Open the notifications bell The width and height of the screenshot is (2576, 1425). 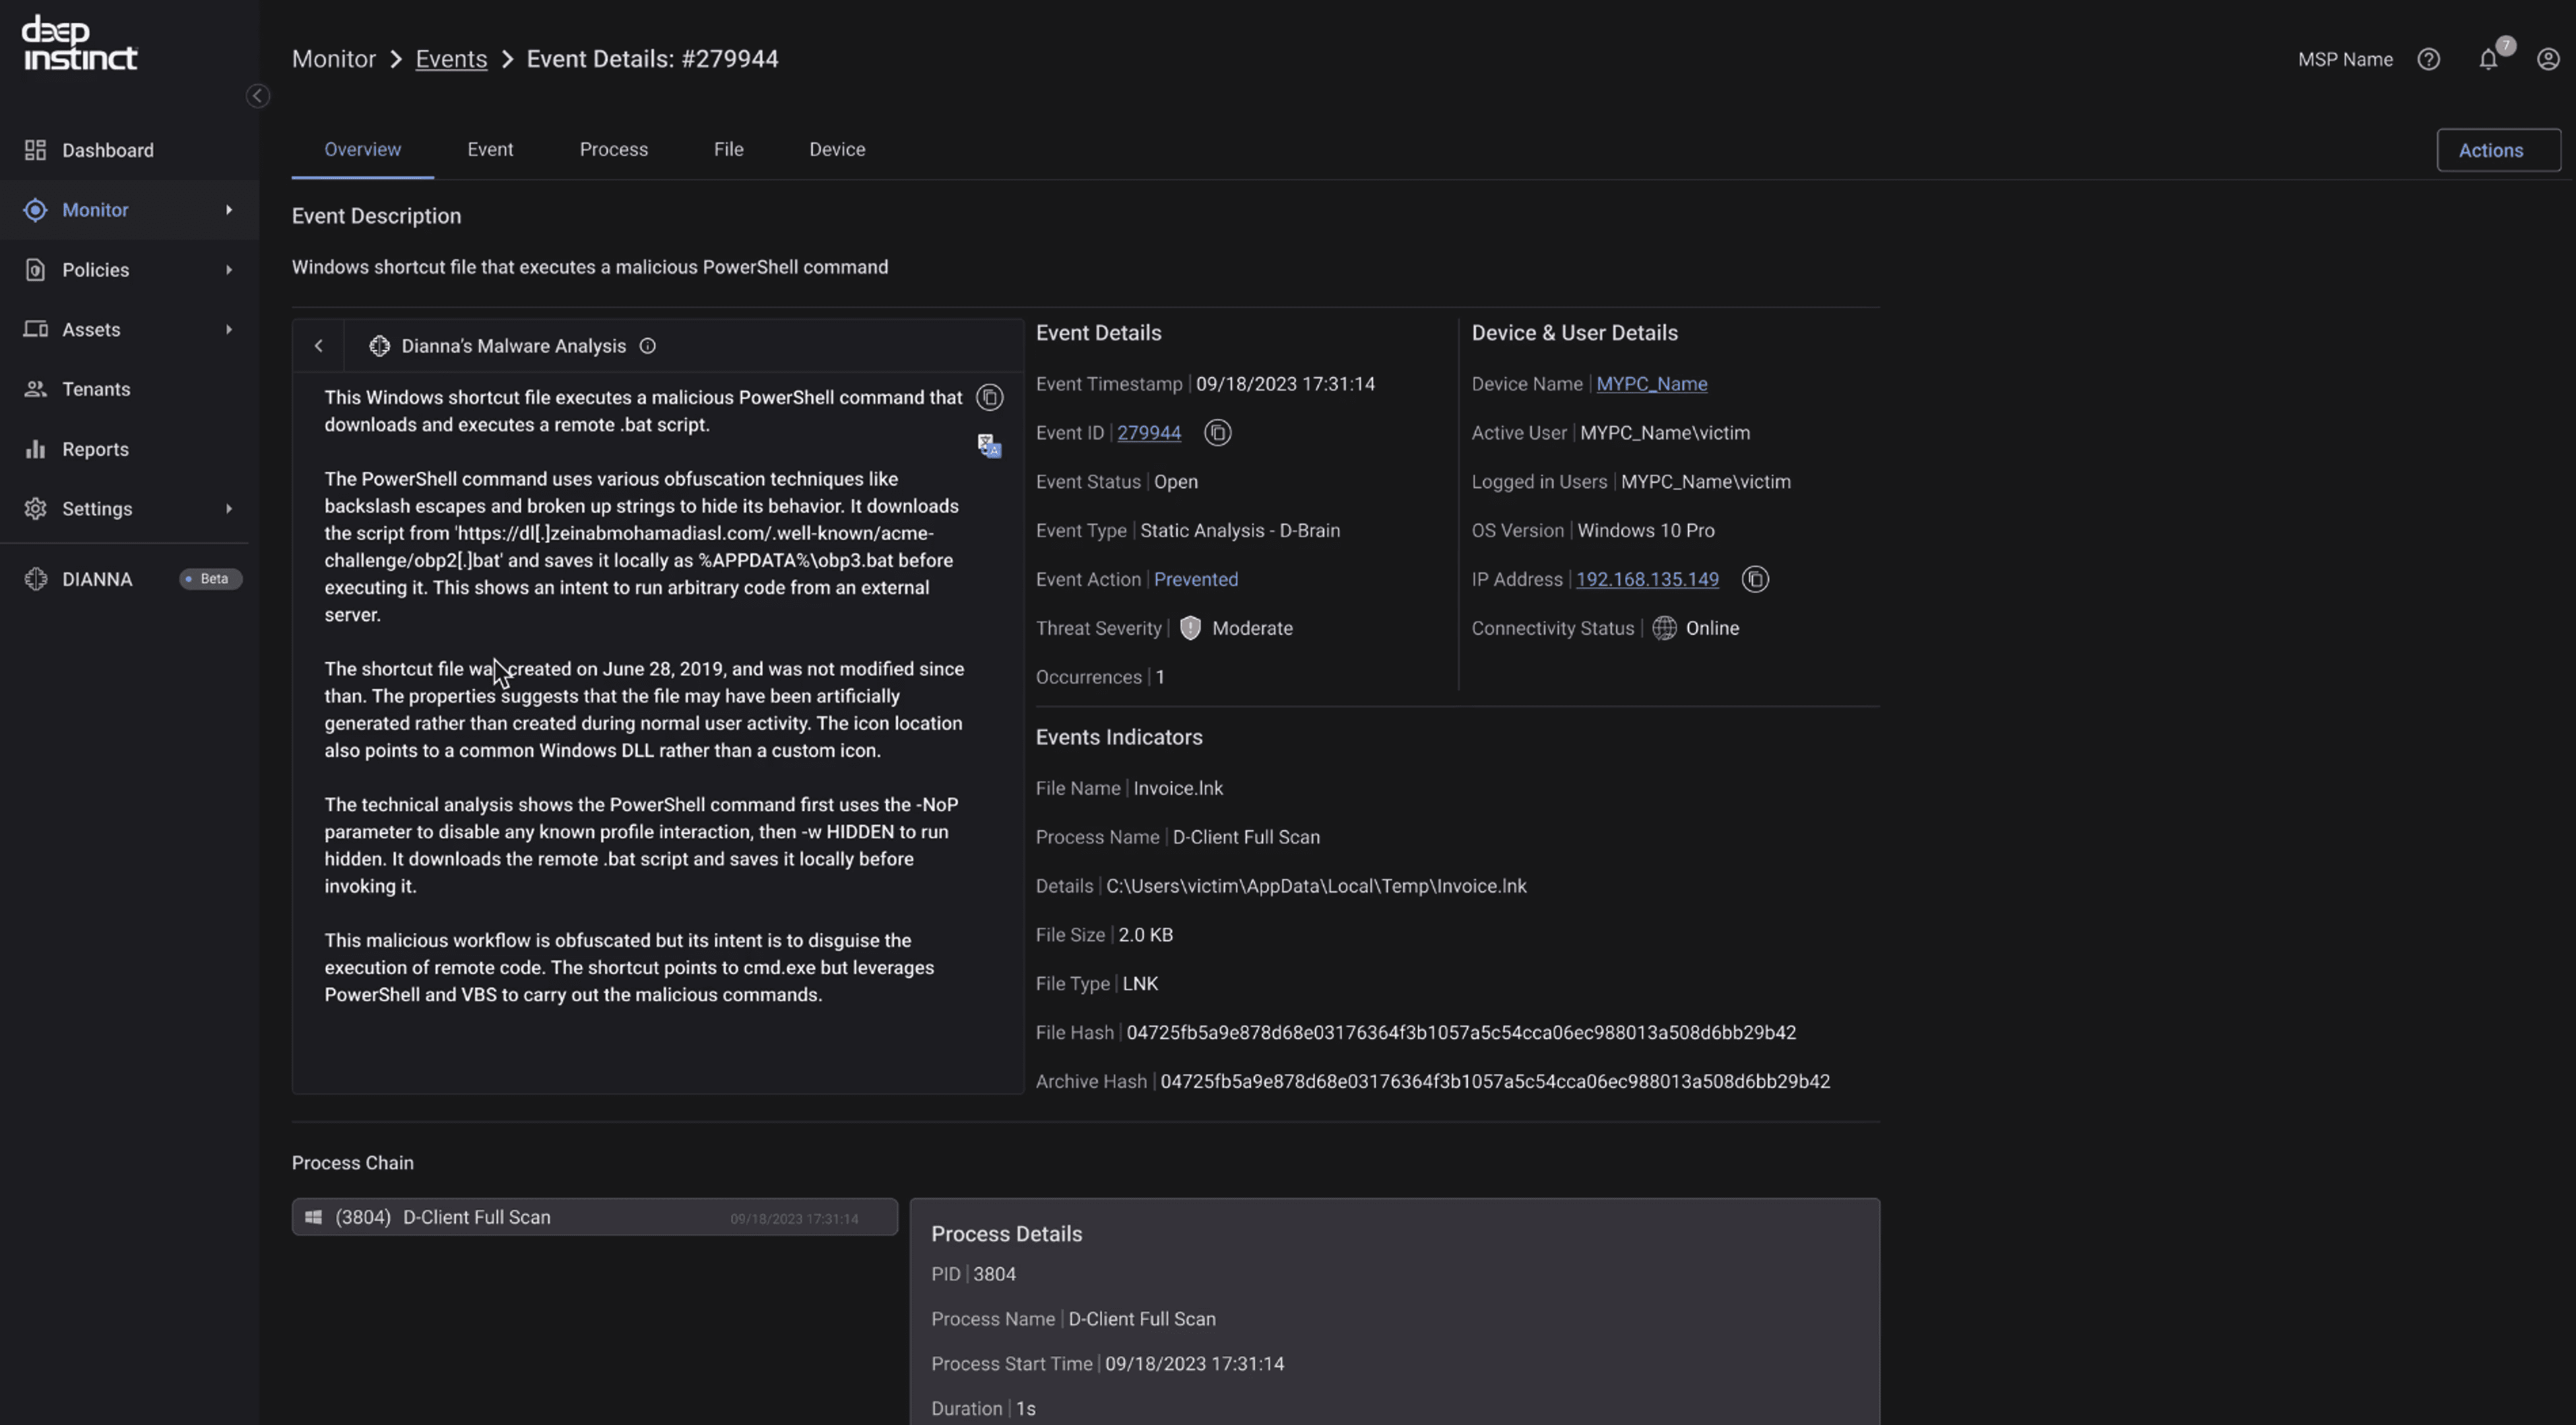[2488, 60]
